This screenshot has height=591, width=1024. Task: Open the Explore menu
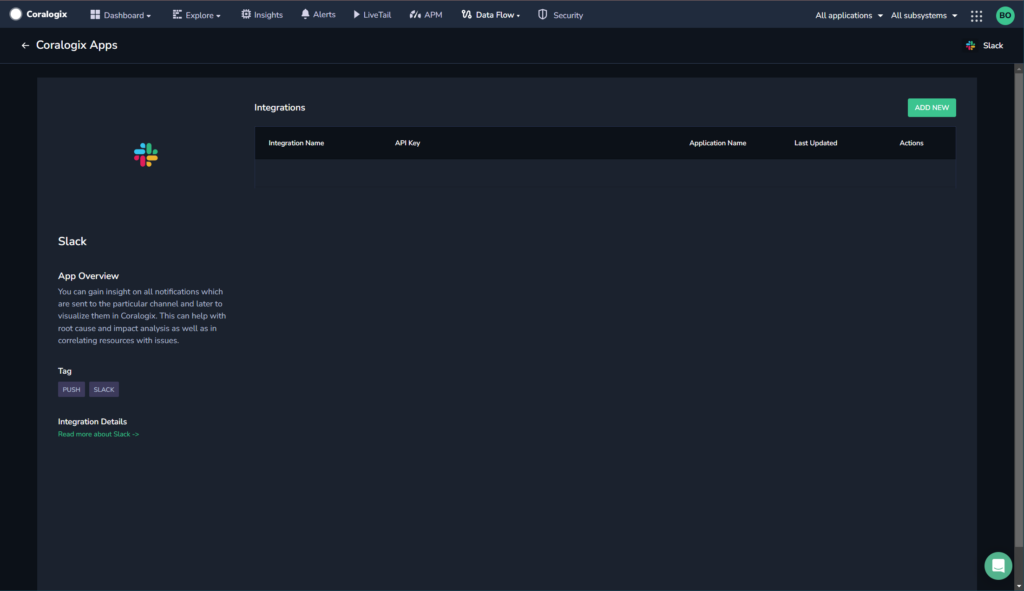(x=196, y=15)
